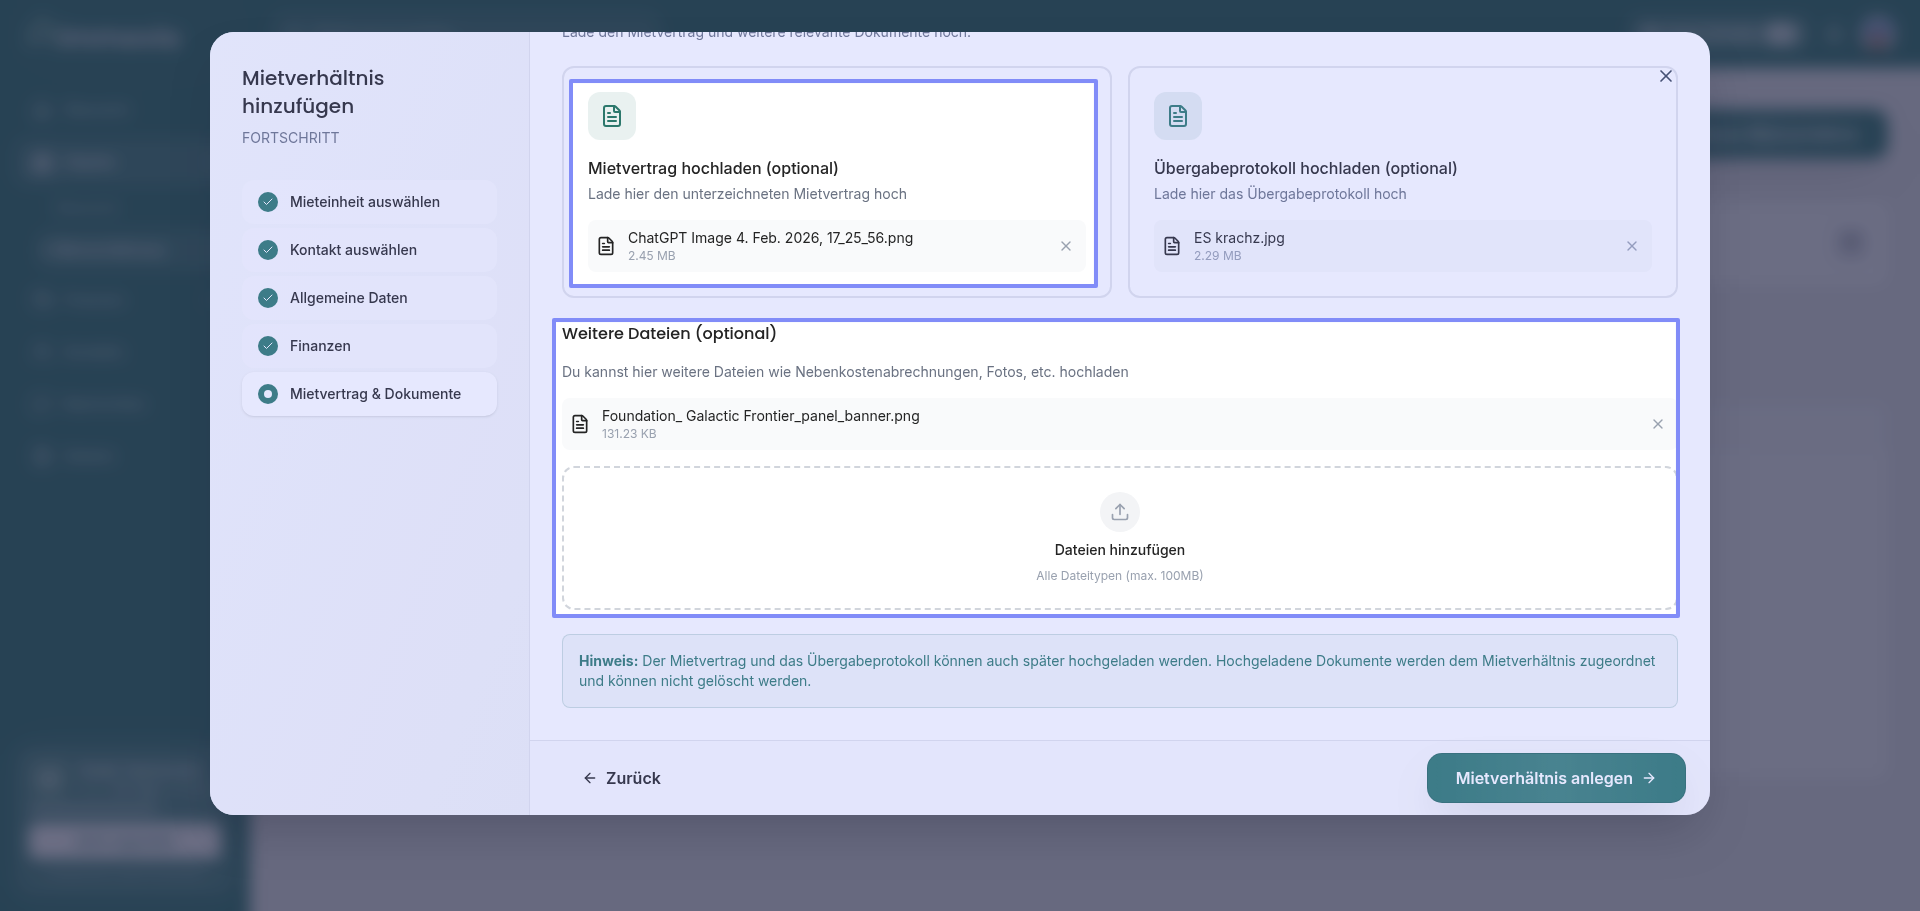
Task: Remove ChatGPT Image png file
Action: point(1065,246)
